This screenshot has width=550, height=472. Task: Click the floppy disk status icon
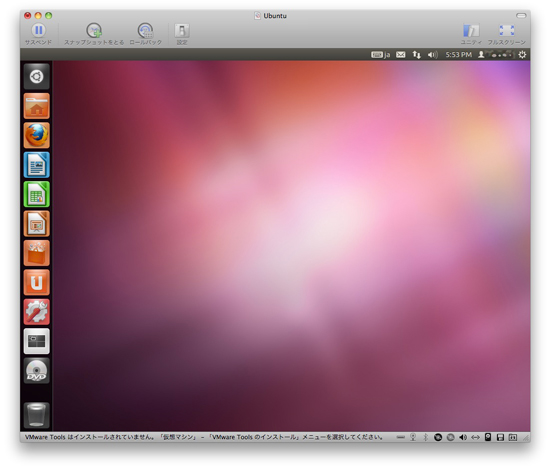tap(501, 437)
